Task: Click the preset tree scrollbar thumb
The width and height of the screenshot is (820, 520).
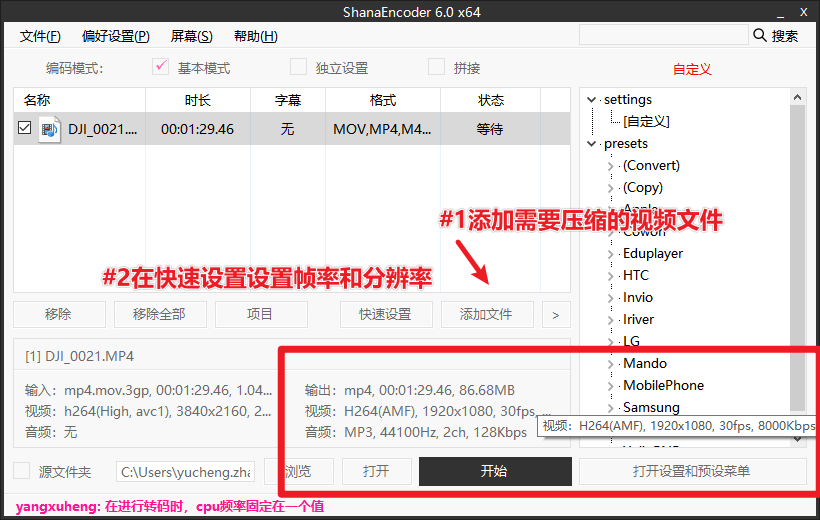Action: [797, 258]
